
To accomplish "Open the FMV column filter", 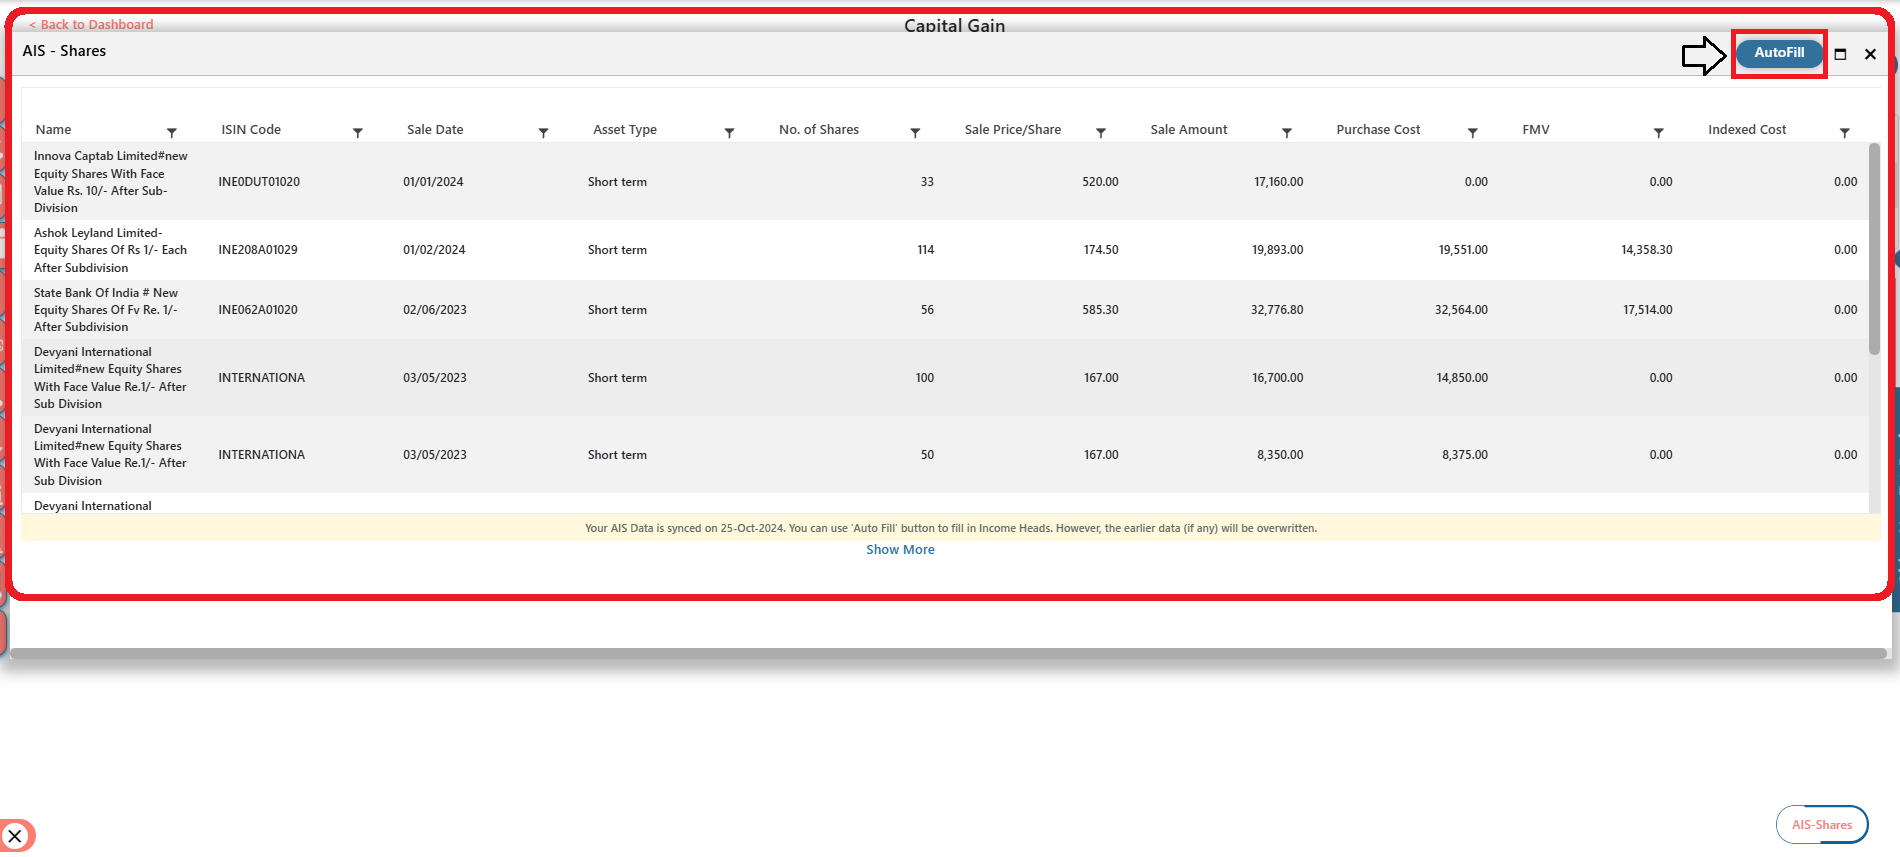I will pos(1659,132).
